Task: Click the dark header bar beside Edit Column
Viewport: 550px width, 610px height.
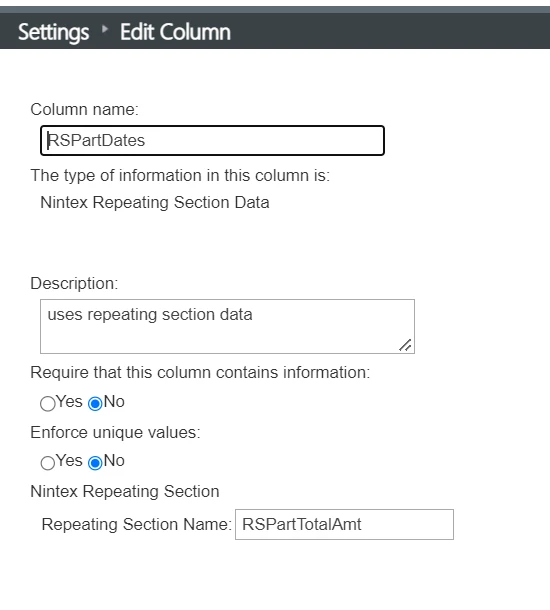Action: pyautogui.click(x=389, y=31)
